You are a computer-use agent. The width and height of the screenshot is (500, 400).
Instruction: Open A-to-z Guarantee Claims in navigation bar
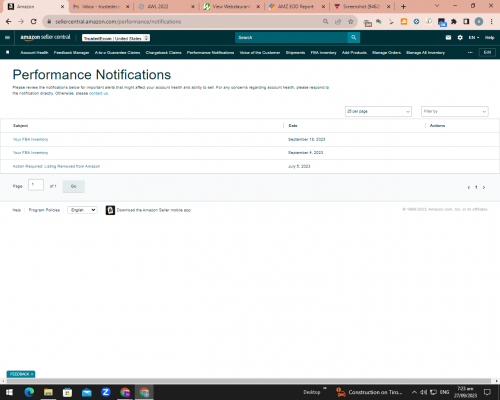point(117,53)
